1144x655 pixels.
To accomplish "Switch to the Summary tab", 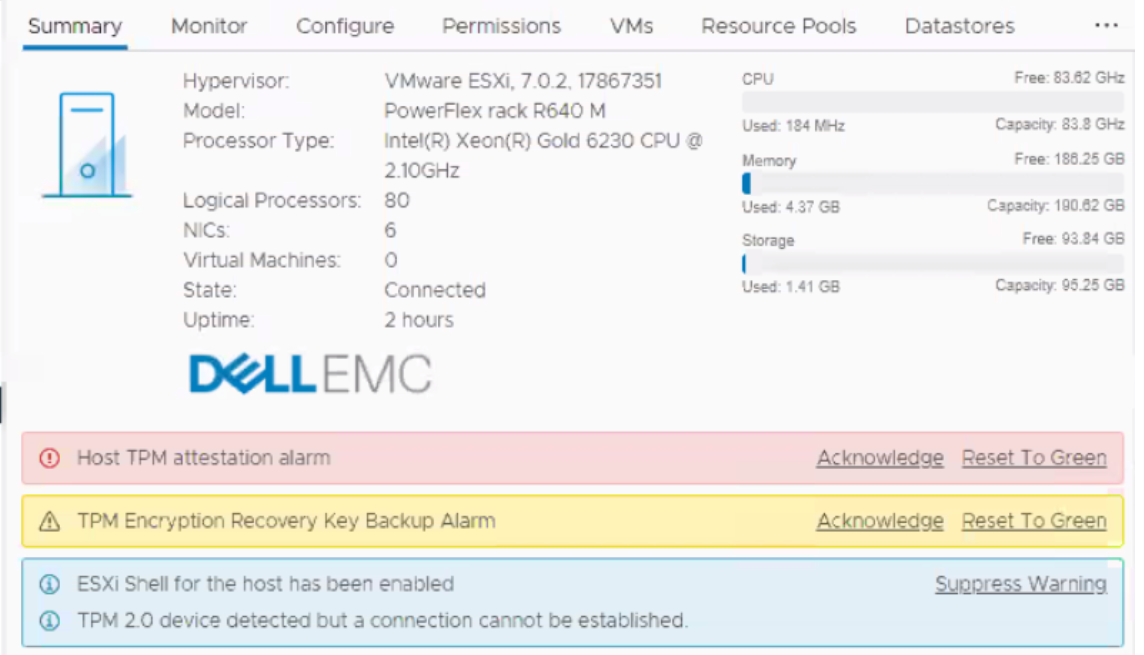I will coord(75,26).
